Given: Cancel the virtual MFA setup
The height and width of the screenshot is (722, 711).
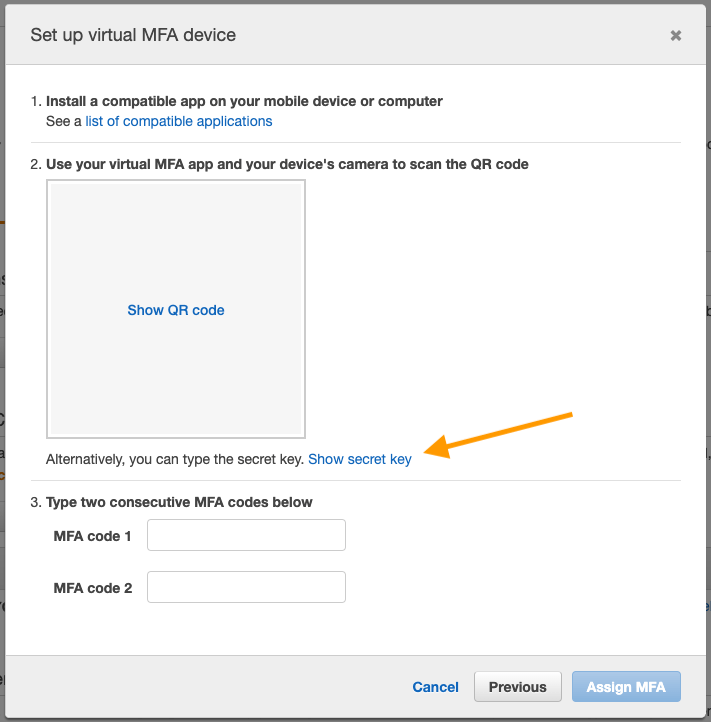Looking at the screenshot, I should click(x=435, y=687).
